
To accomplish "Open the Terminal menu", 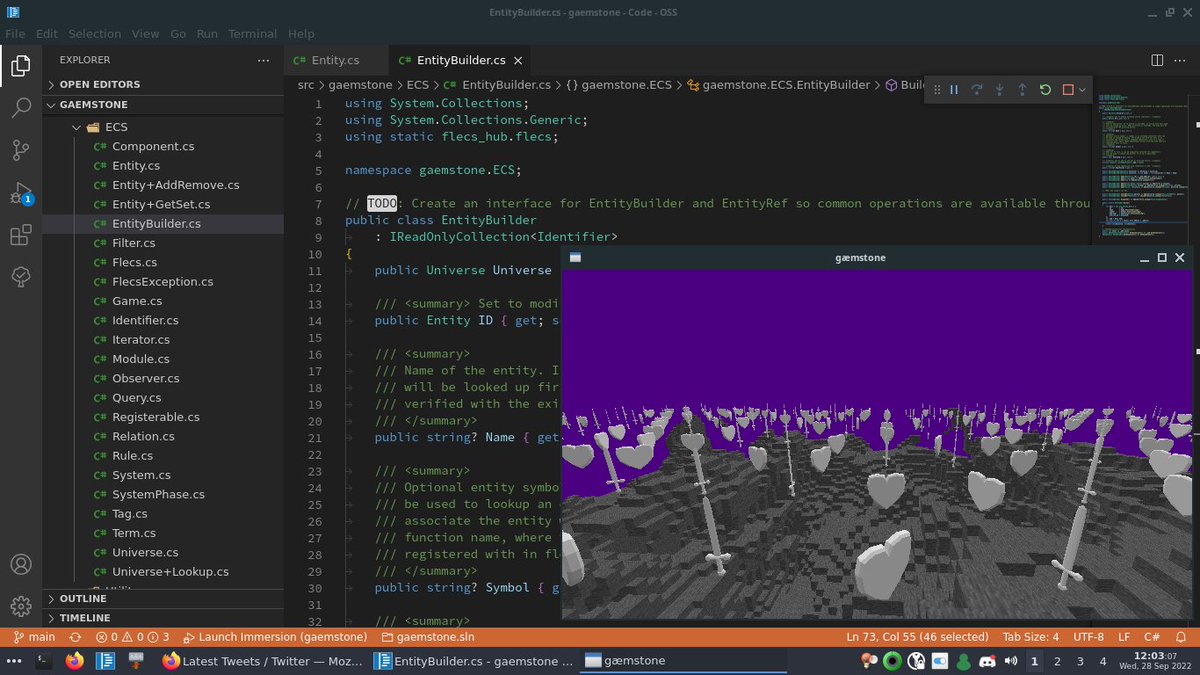I will (252, 33).
